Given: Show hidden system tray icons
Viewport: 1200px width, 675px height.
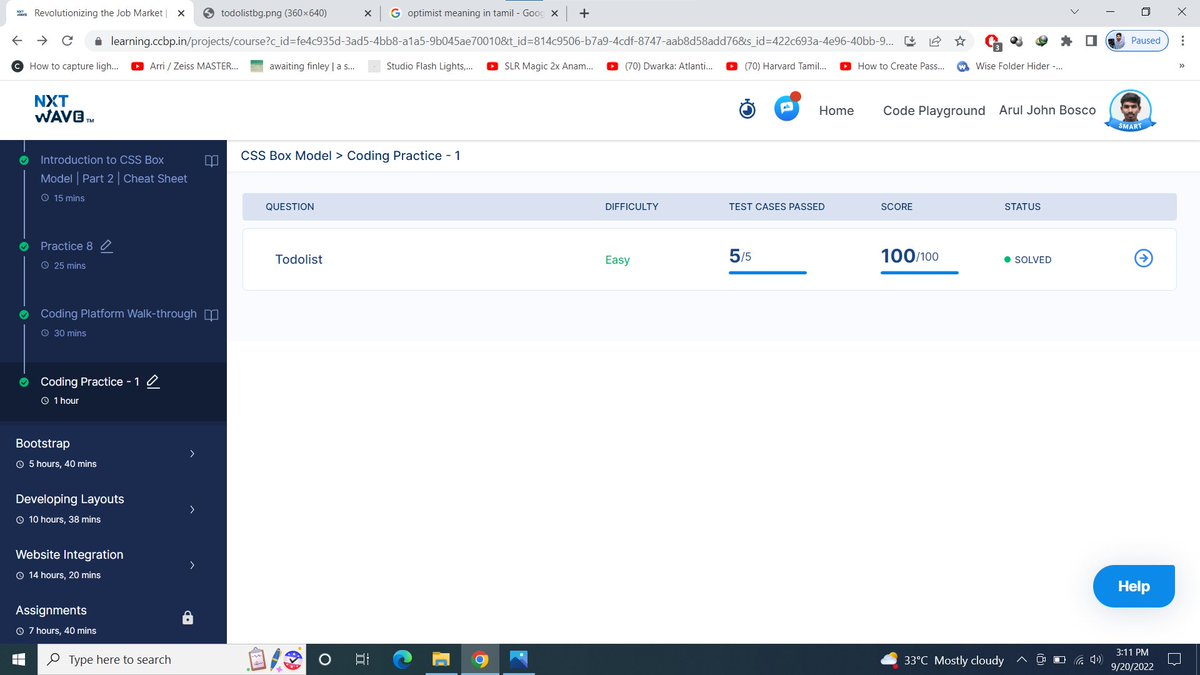Looking at the screenshot, I should tap(1022, 660).
